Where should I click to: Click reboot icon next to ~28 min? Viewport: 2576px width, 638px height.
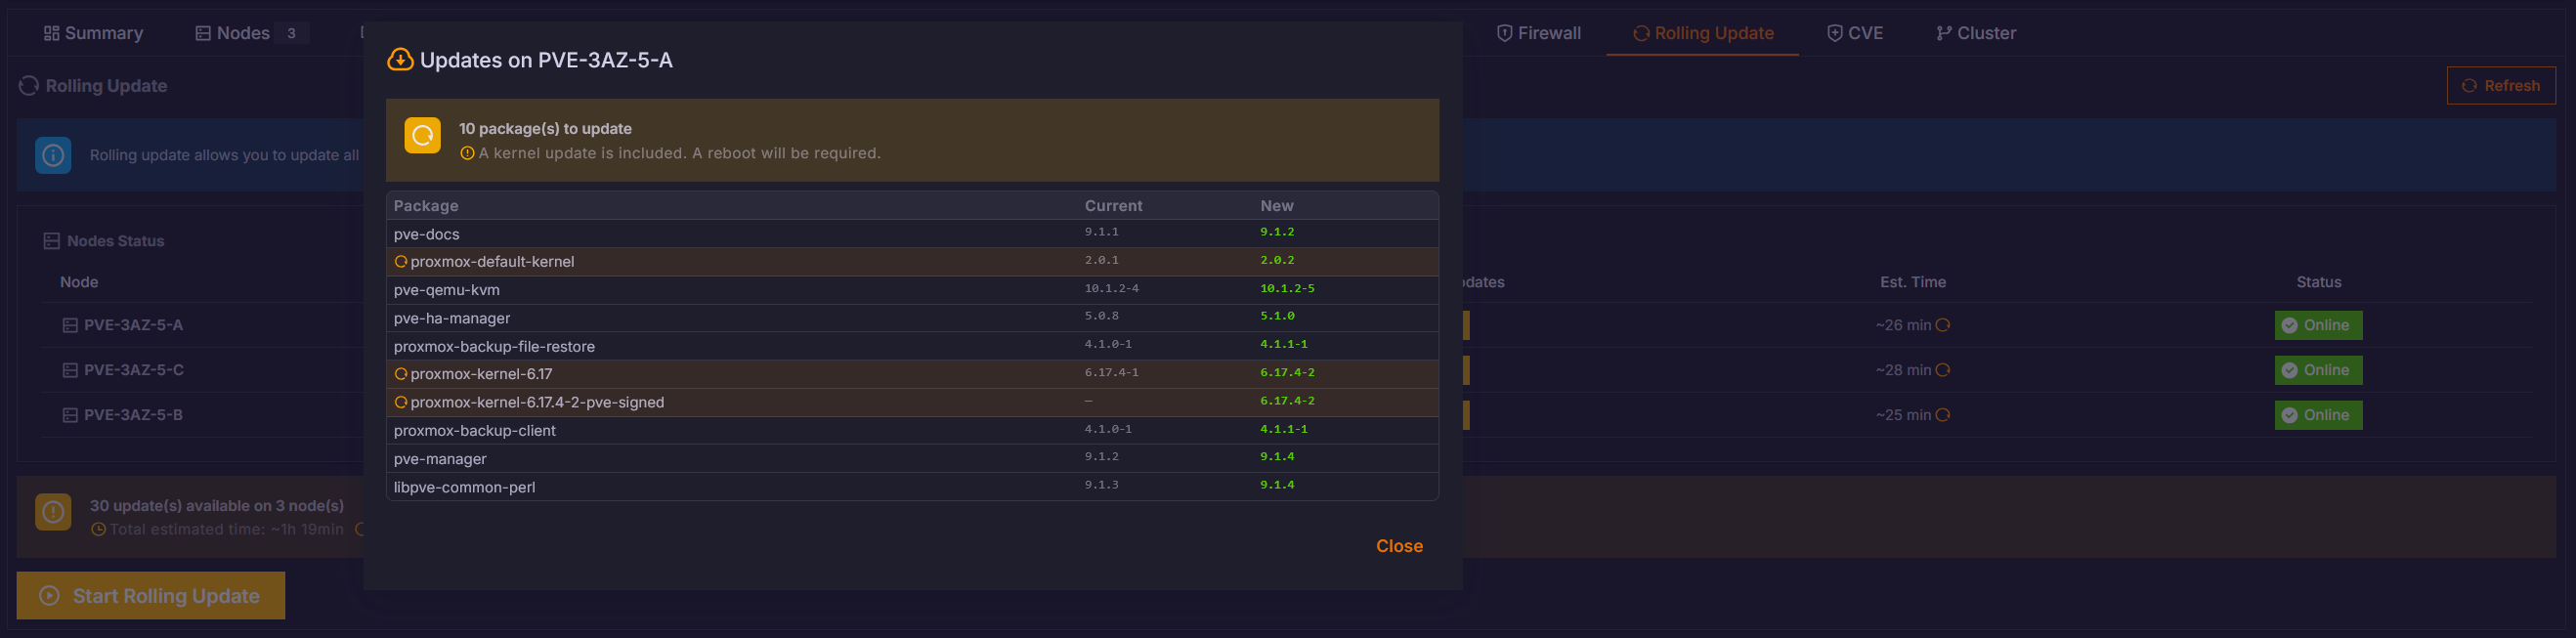tap(1943, 370)
